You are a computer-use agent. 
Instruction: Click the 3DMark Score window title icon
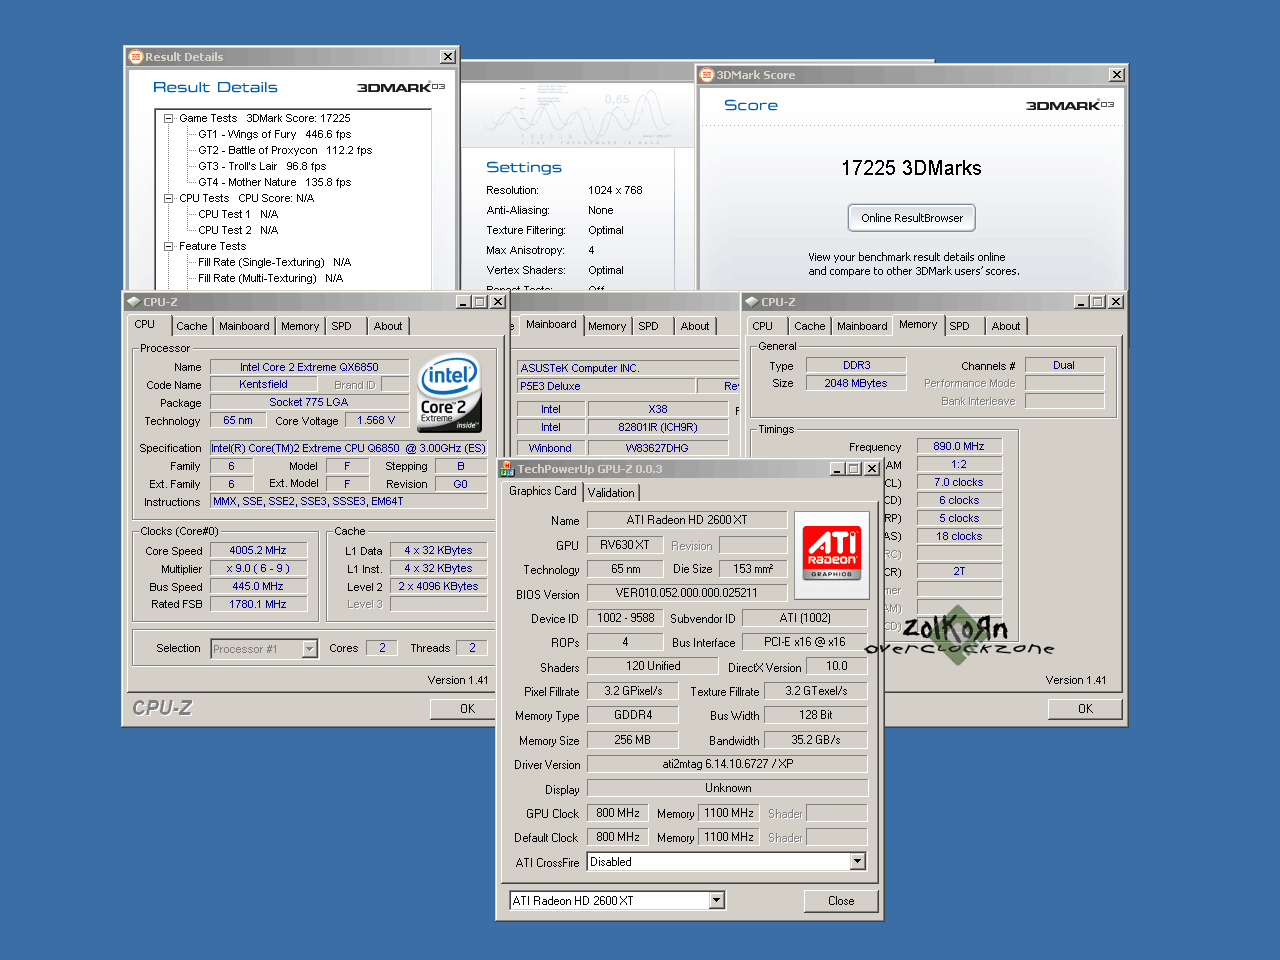(x=707, y=75)
